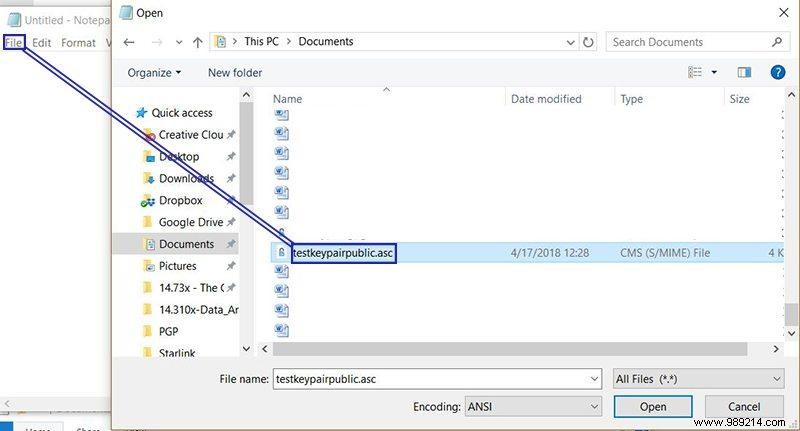This screenshot has height=431, width=800.
Task: Select the 14.310x-Data folder in sidebar
Action: point(198,310)
